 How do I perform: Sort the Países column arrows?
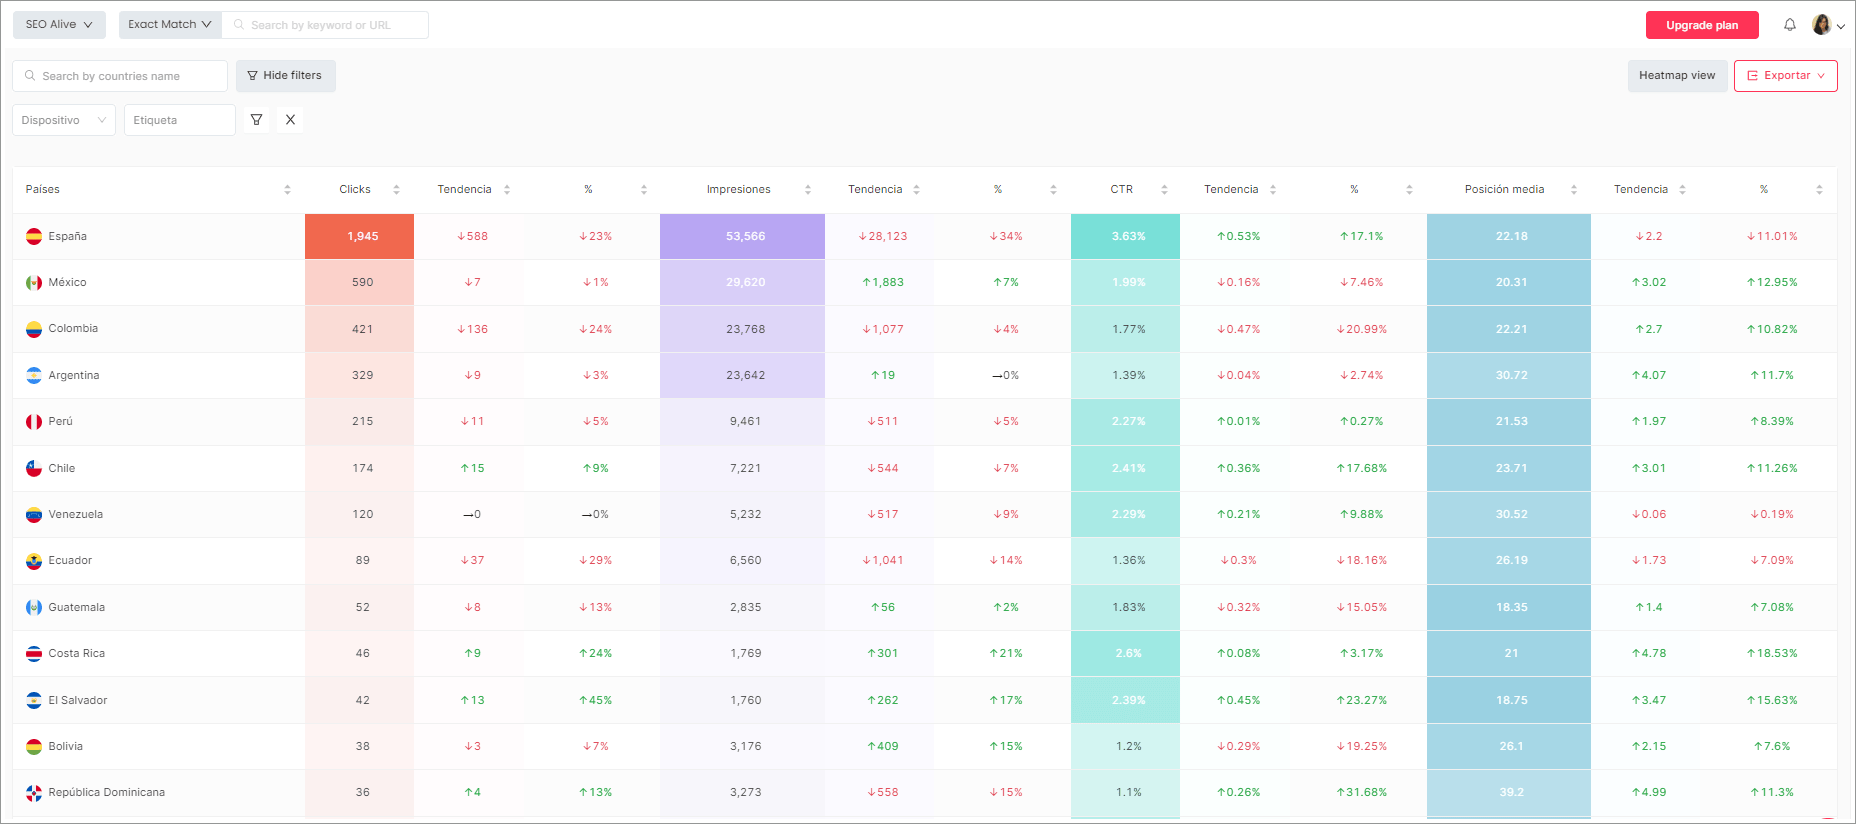287,190
